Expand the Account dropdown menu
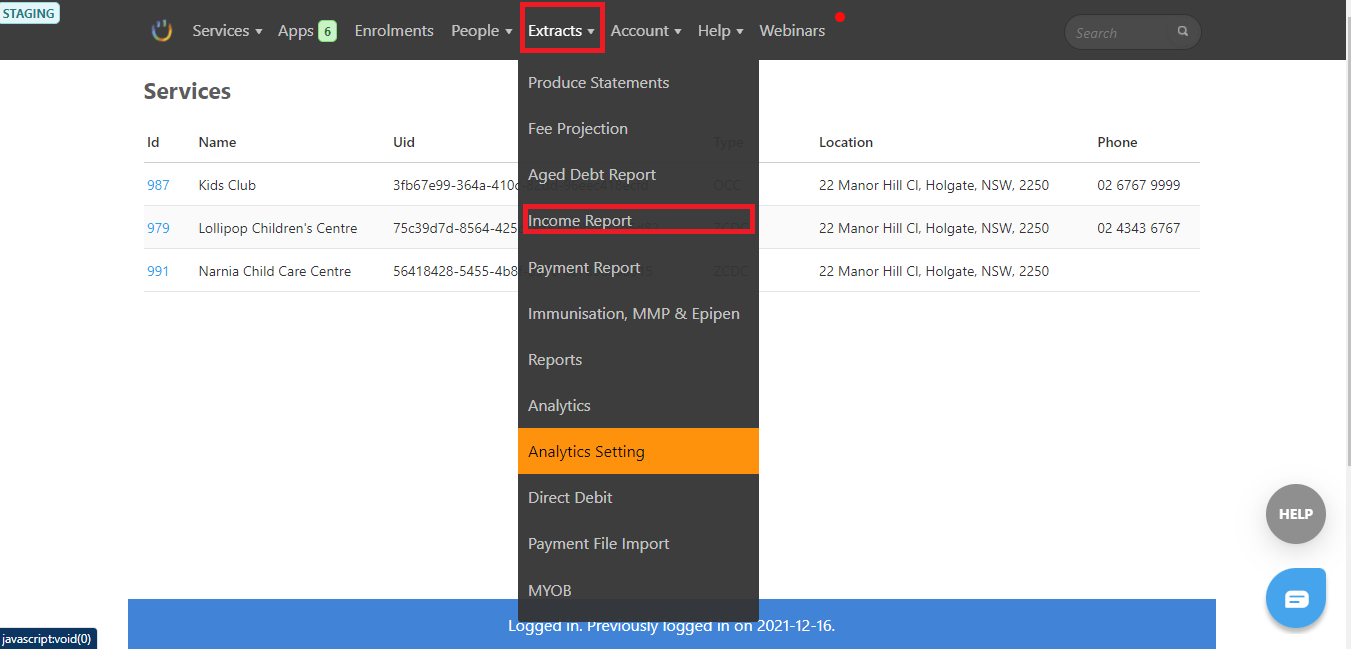The image size is (1351, 649). pos(646,31)
